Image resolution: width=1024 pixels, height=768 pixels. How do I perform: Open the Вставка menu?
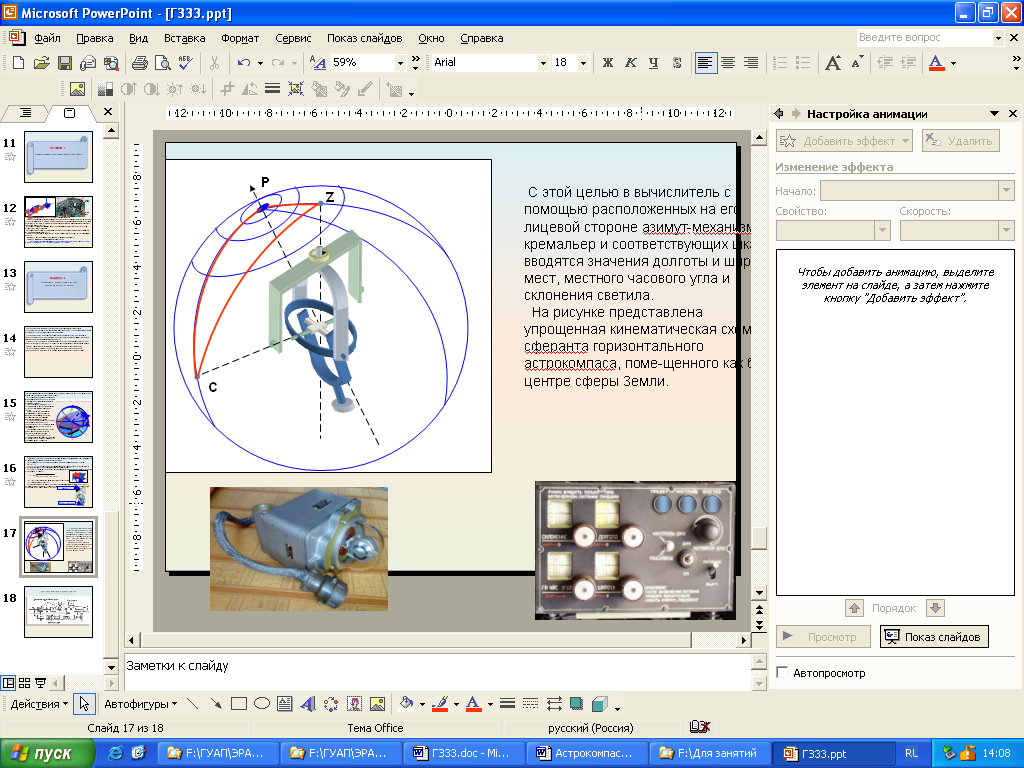(184, 39)
